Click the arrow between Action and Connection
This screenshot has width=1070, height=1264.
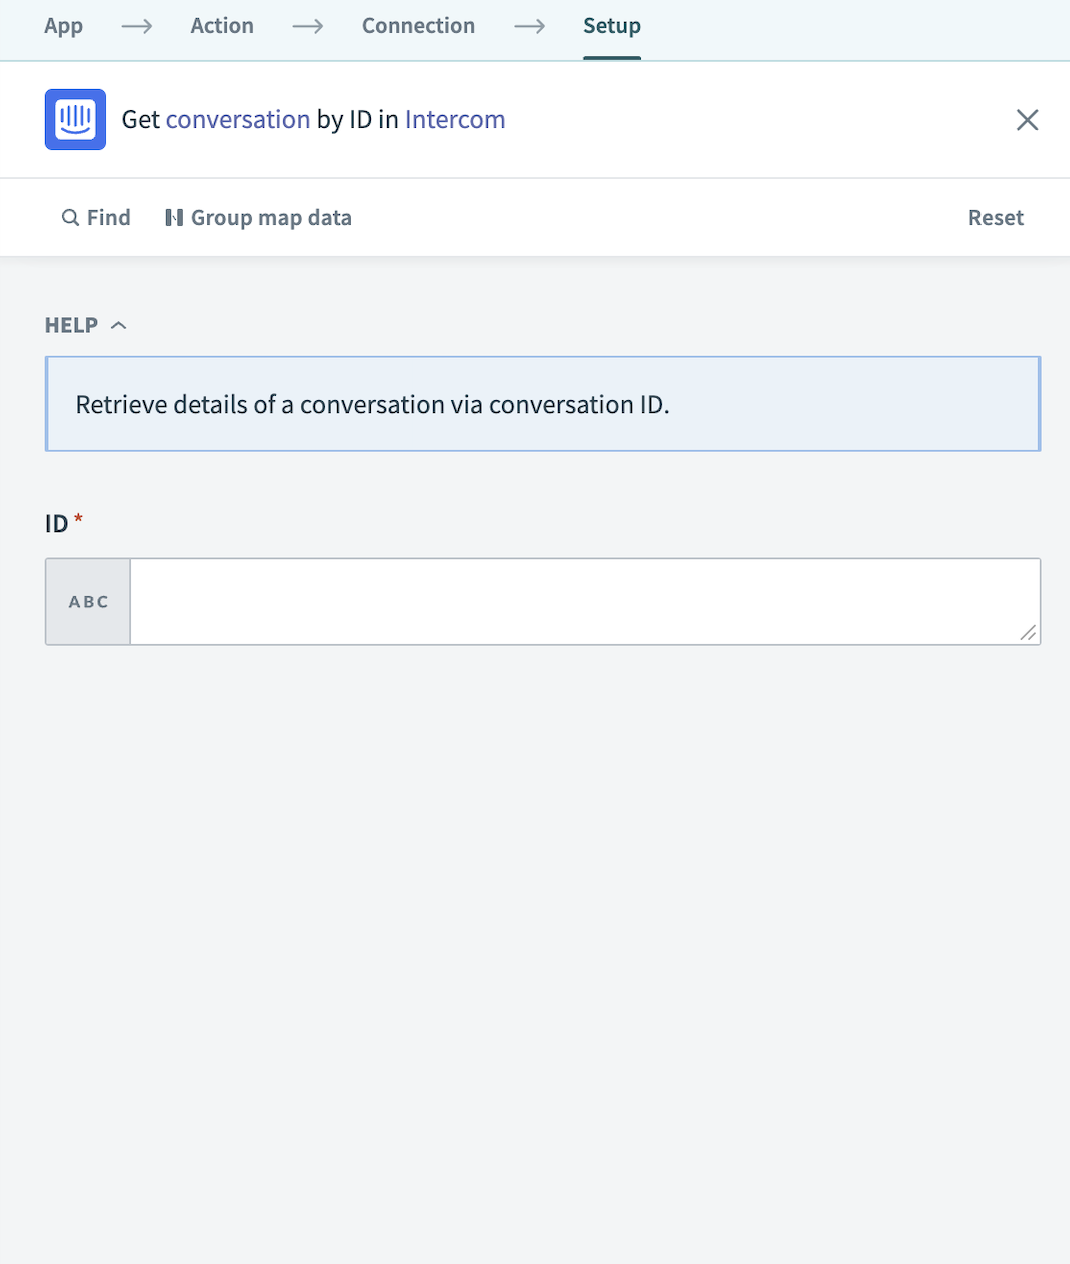click(x=307, y=26)
